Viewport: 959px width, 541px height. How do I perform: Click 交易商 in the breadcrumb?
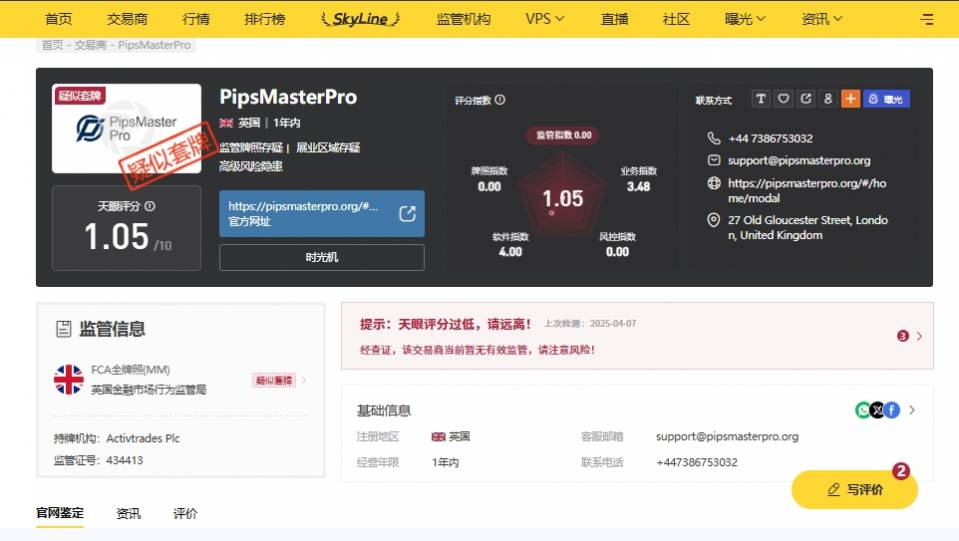pos(91,45)
